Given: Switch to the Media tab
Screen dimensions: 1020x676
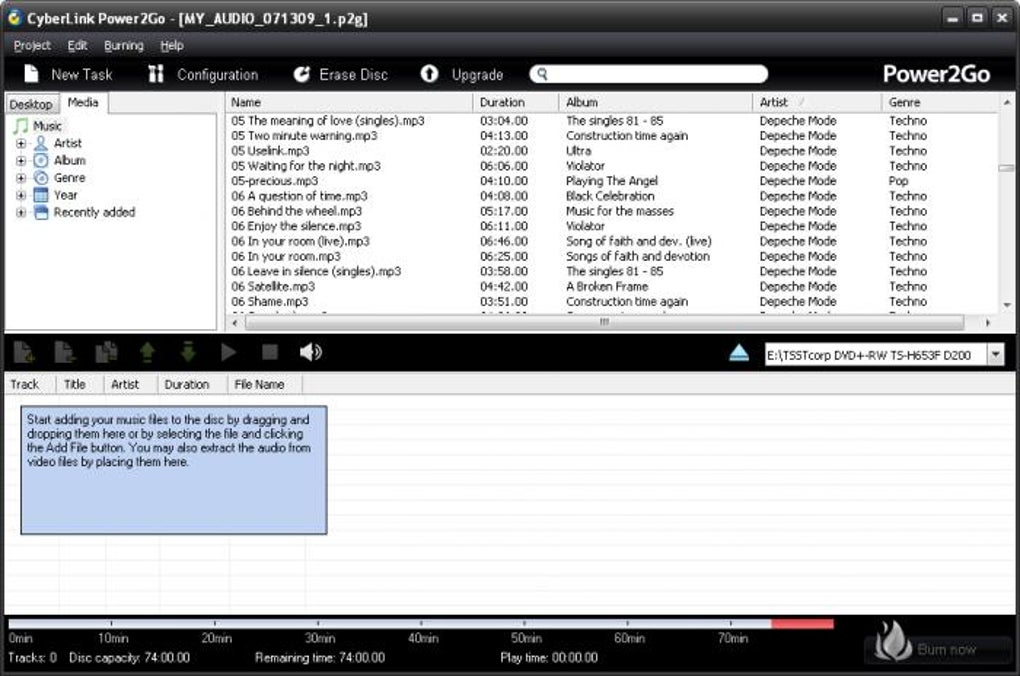Looking at the screenshot, I should (83, 102).
